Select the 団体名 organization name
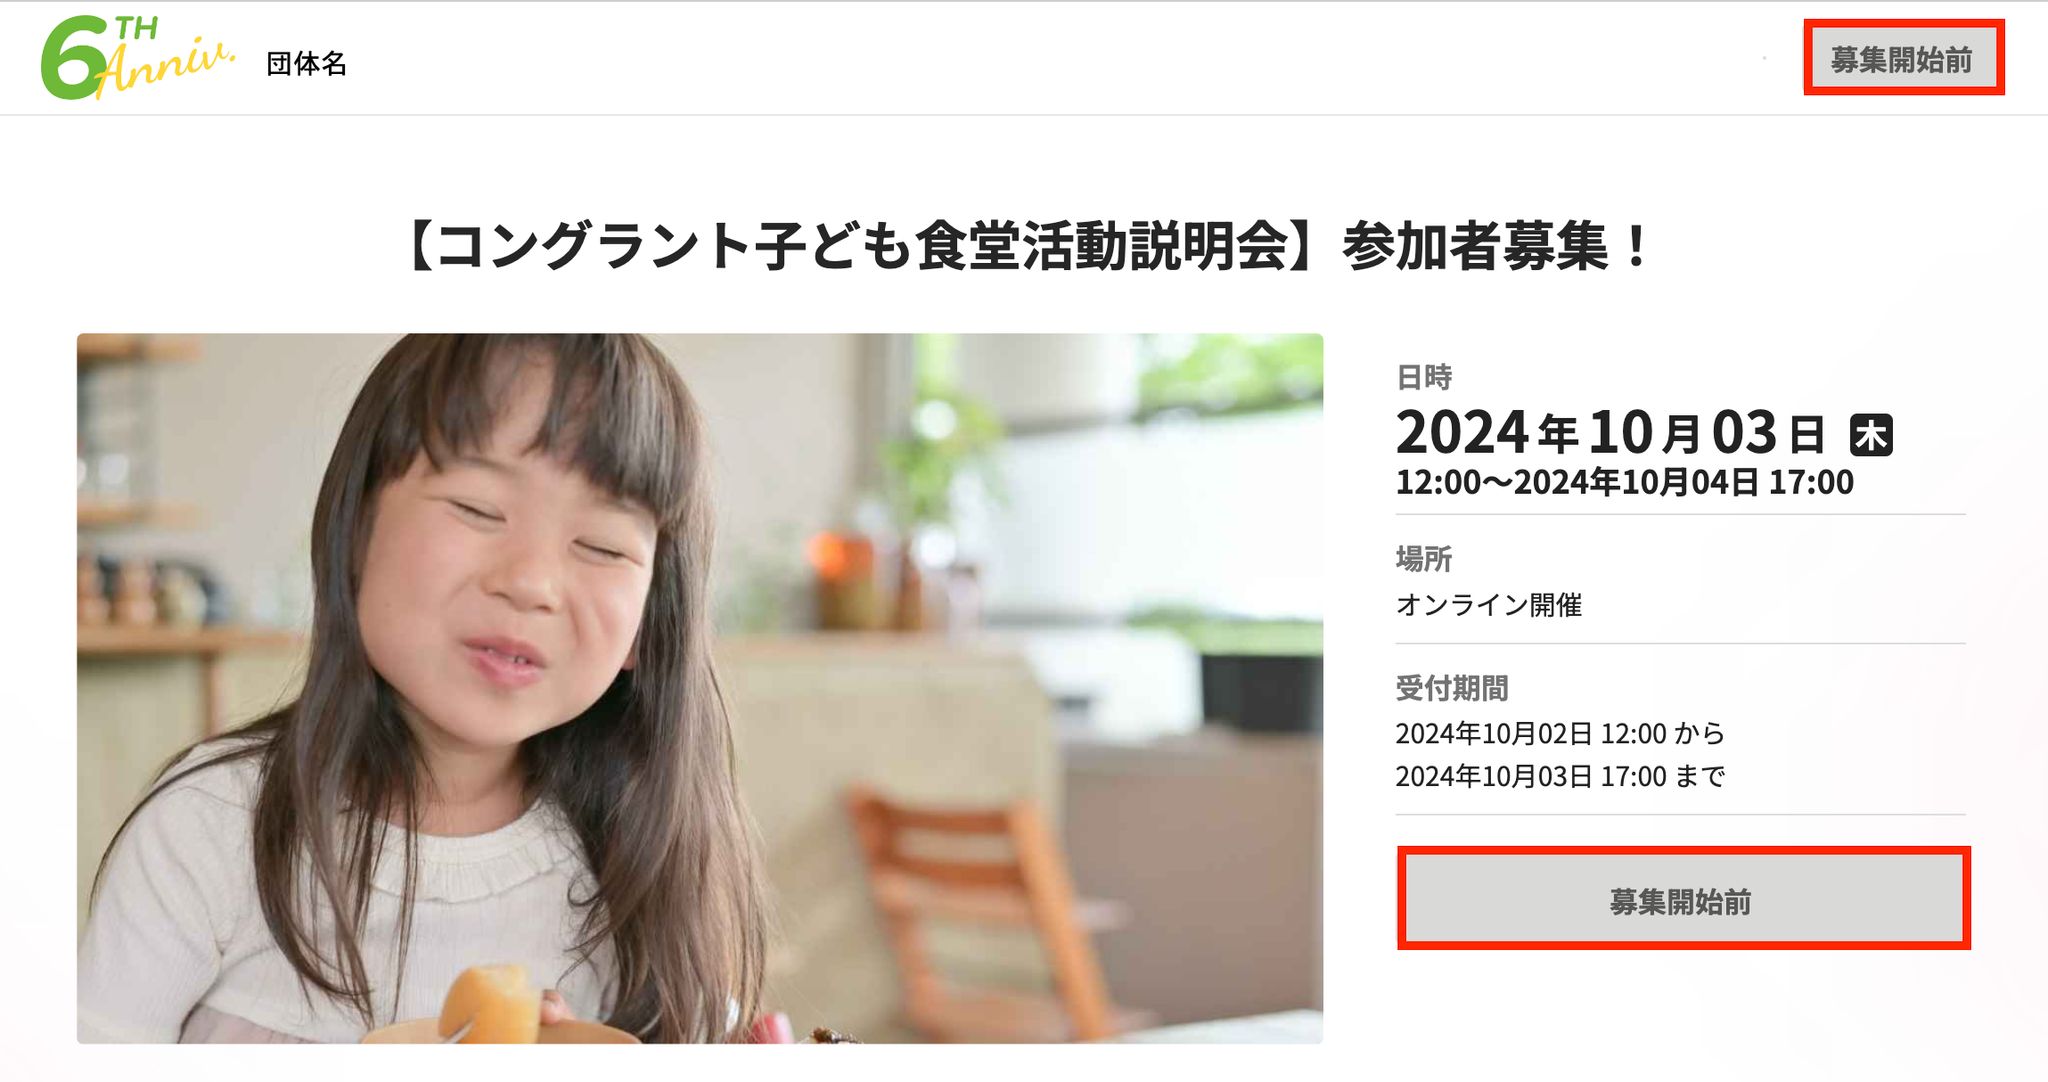2048x1082 pixels. coord(306,64)
